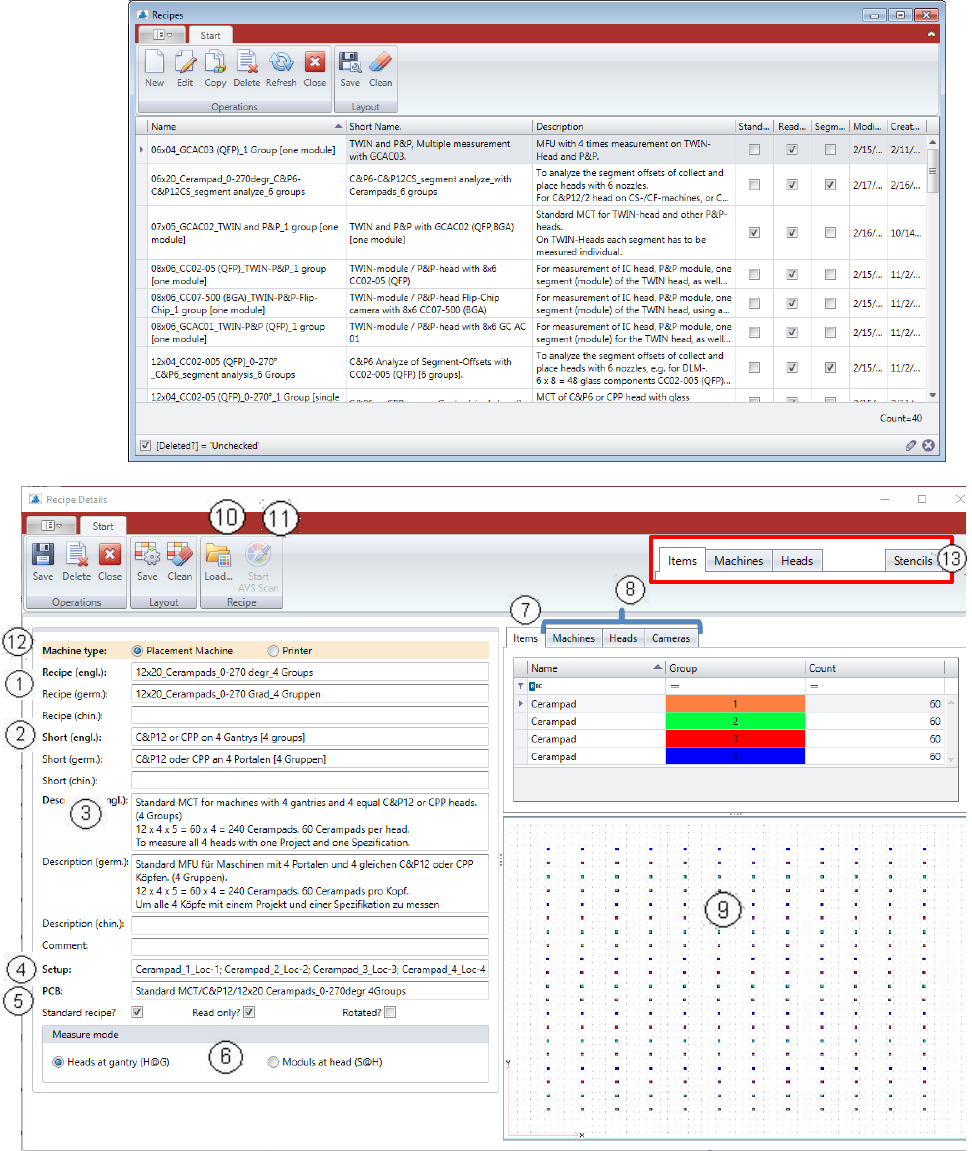Image resolution: width=972 pixels, height=1151 pixels.
Task: Select Moduls at head (S@H) measure mode
Action: click(x=273, y=1062)
